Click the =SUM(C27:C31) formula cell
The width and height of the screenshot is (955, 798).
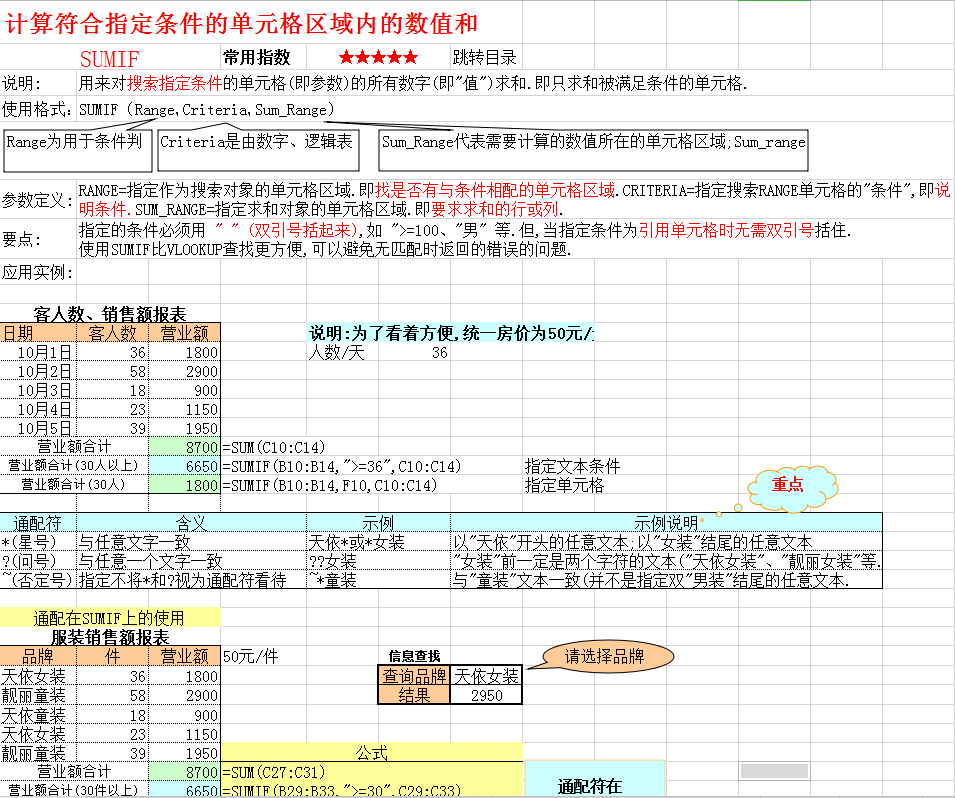coord(372,772)
